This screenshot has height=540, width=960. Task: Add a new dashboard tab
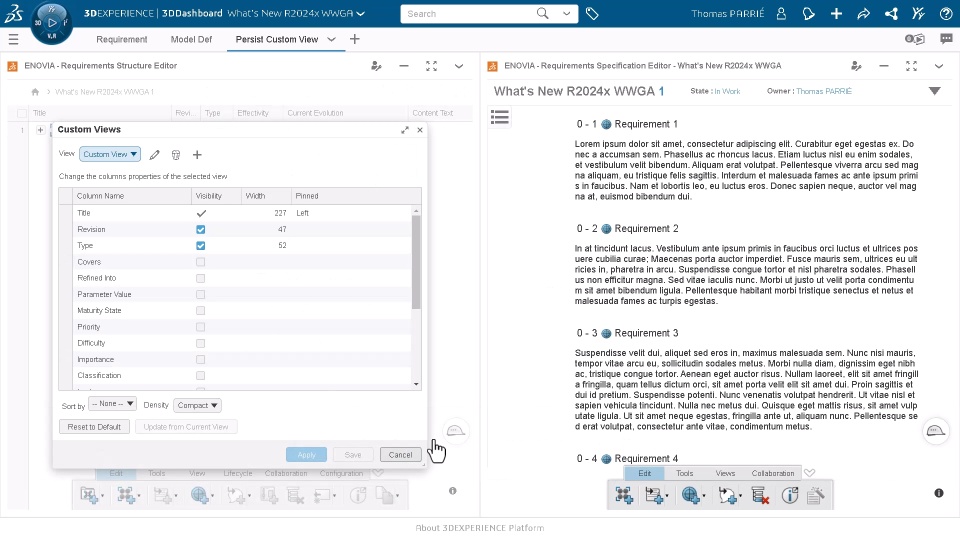[354, 39]
